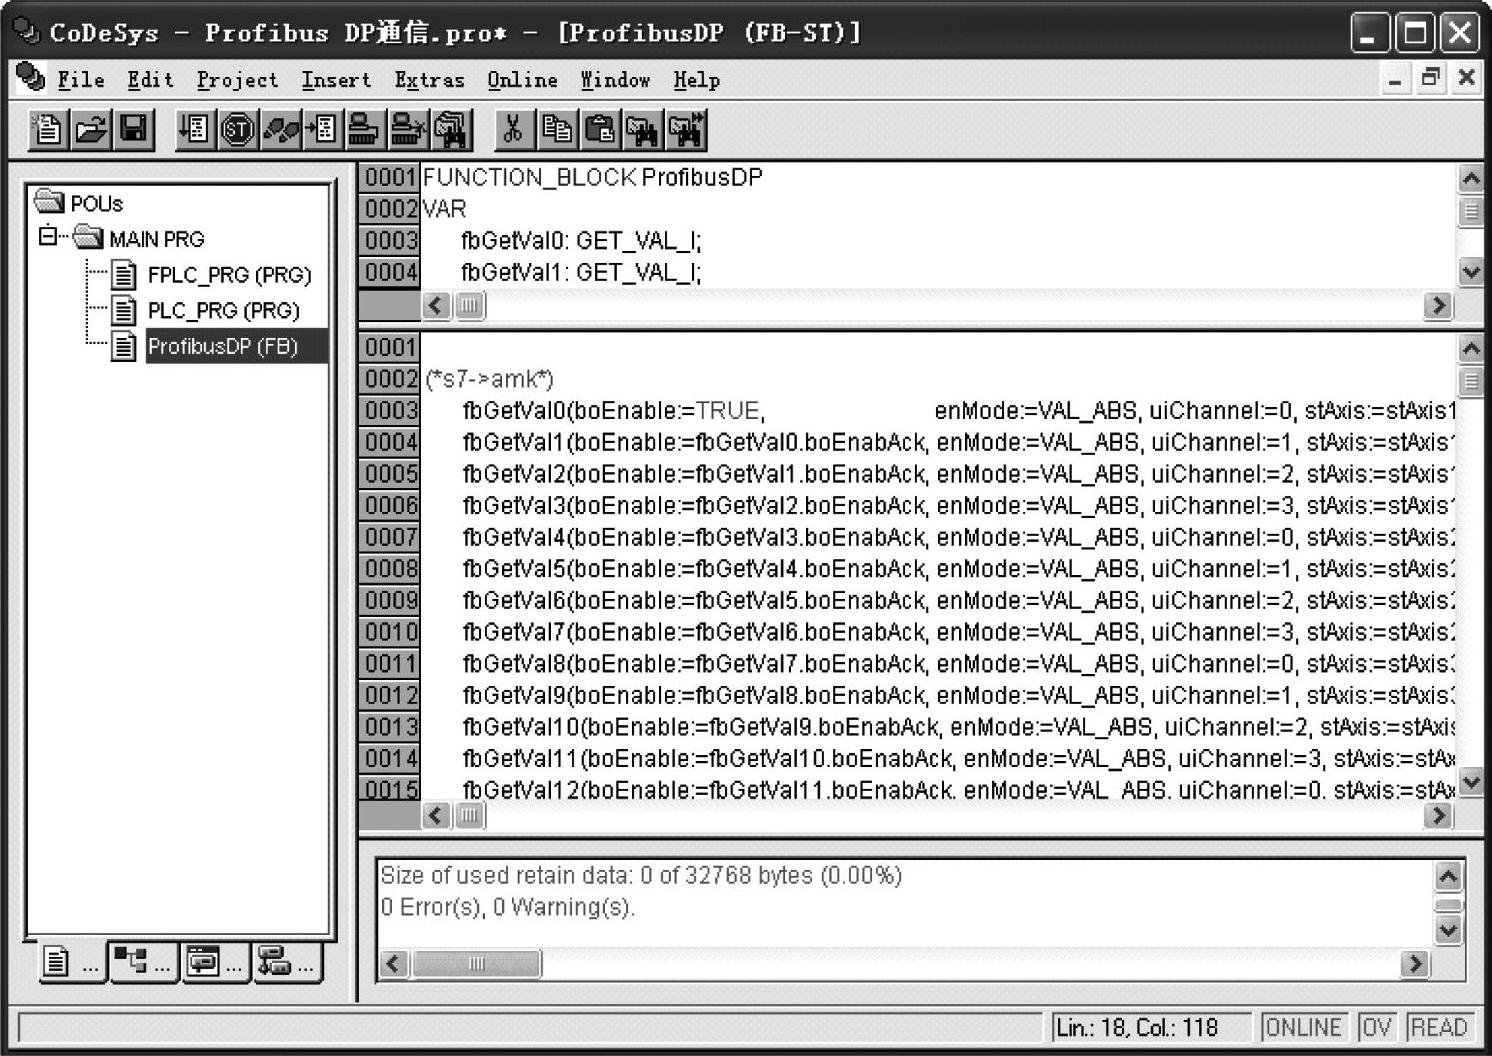Open a project file via the toolbar

click(90, 130)
